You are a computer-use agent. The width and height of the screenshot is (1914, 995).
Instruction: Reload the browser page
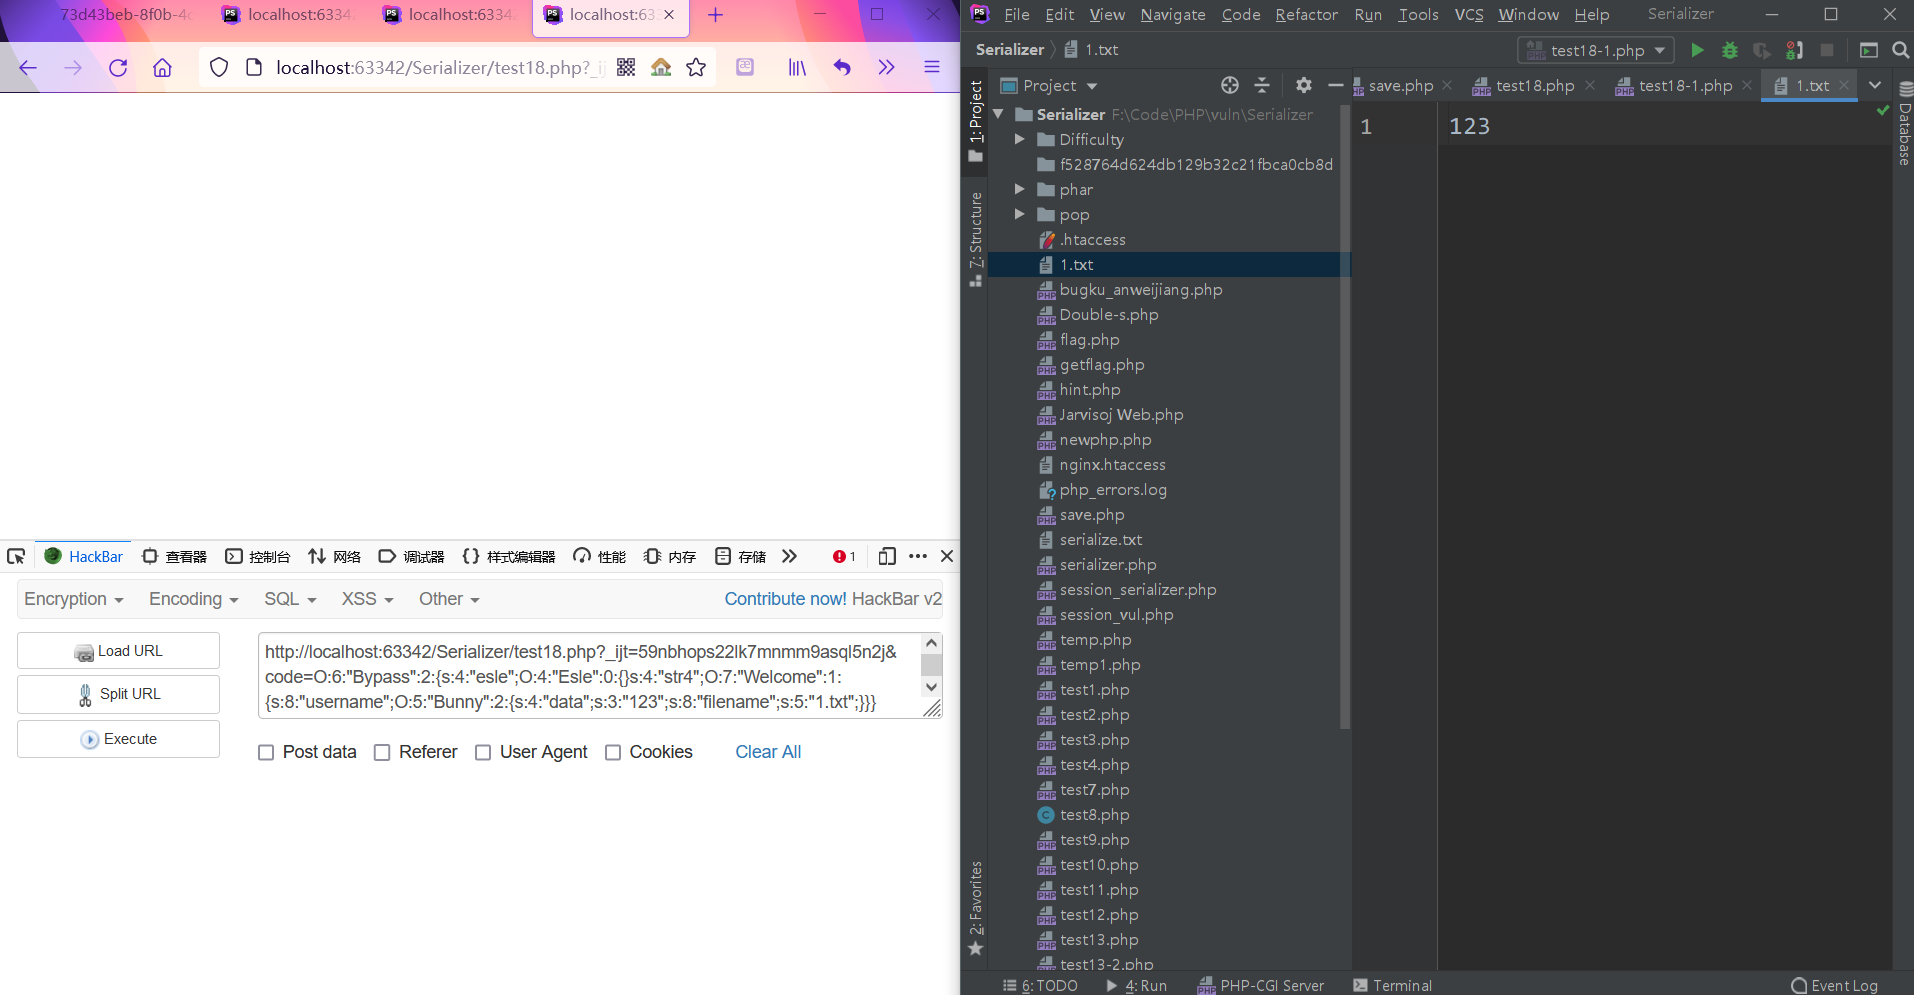pos(118,68)
